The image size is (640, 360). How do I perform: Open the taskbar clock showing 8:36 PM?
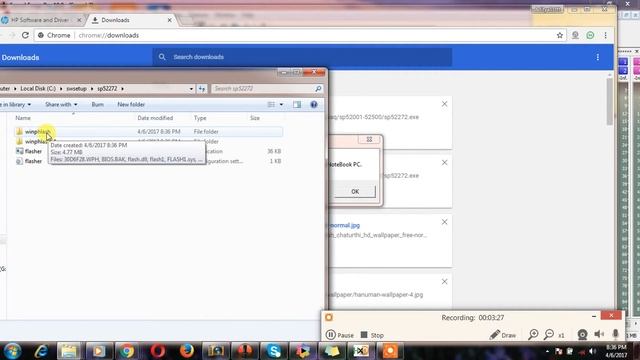617,351
